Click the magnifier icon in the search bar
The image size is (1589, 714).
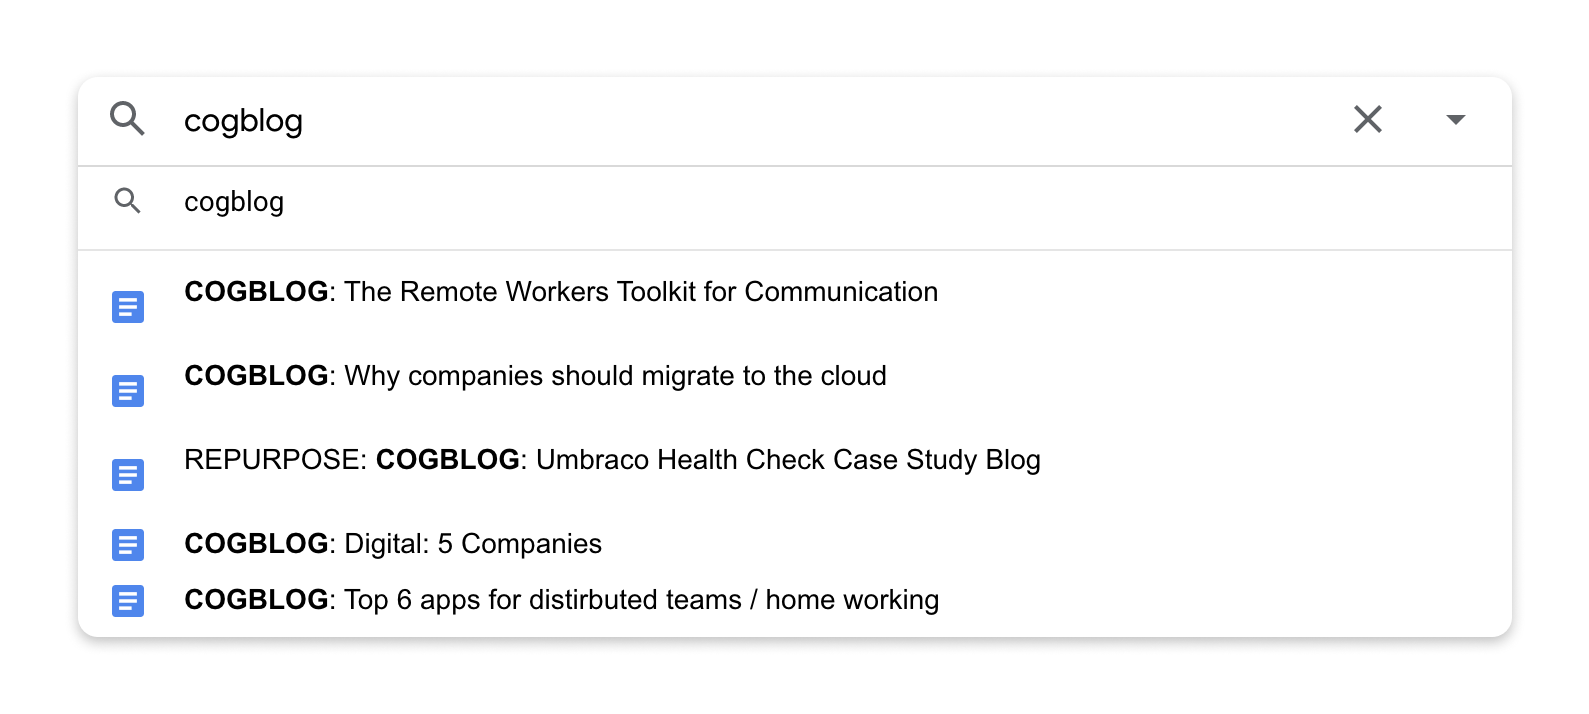tap(127, 119)
